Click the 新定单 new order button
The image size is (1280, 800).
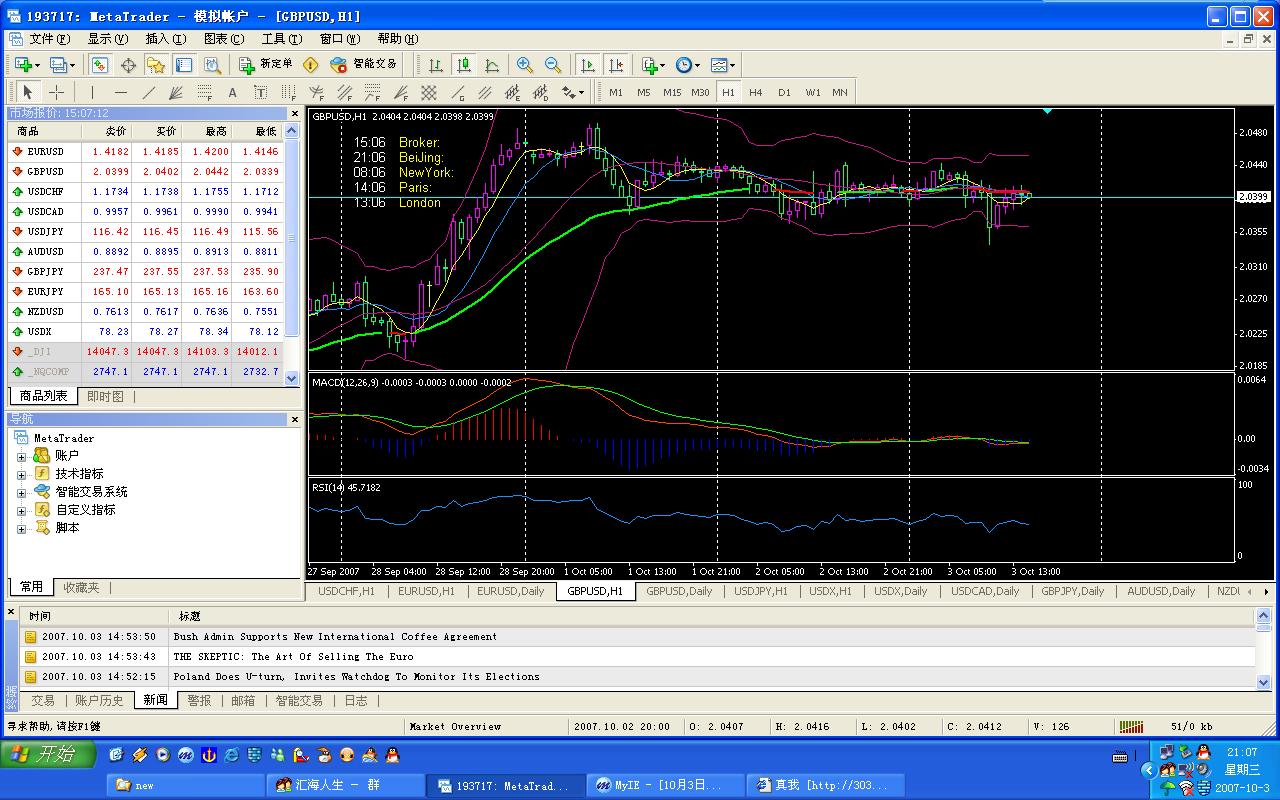(266, 64)
